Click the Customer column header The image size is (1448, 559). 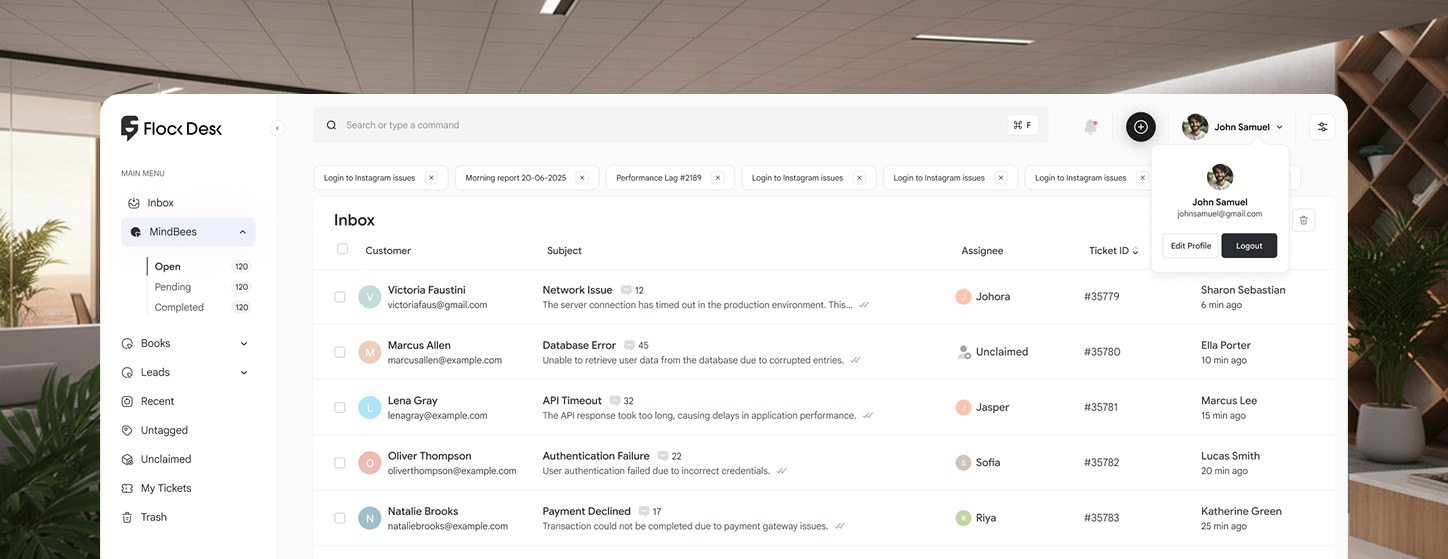pos(388,251)
